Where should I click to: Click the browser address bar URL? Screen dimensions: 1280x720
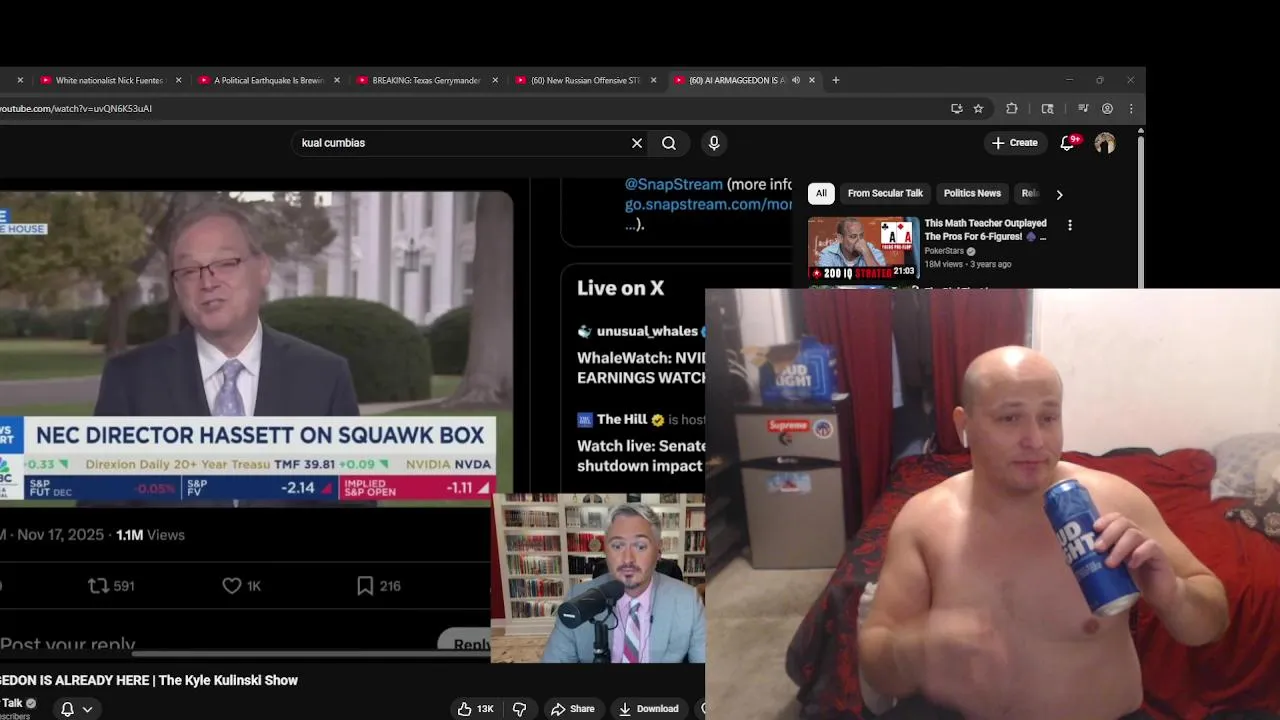click(76, 108)
